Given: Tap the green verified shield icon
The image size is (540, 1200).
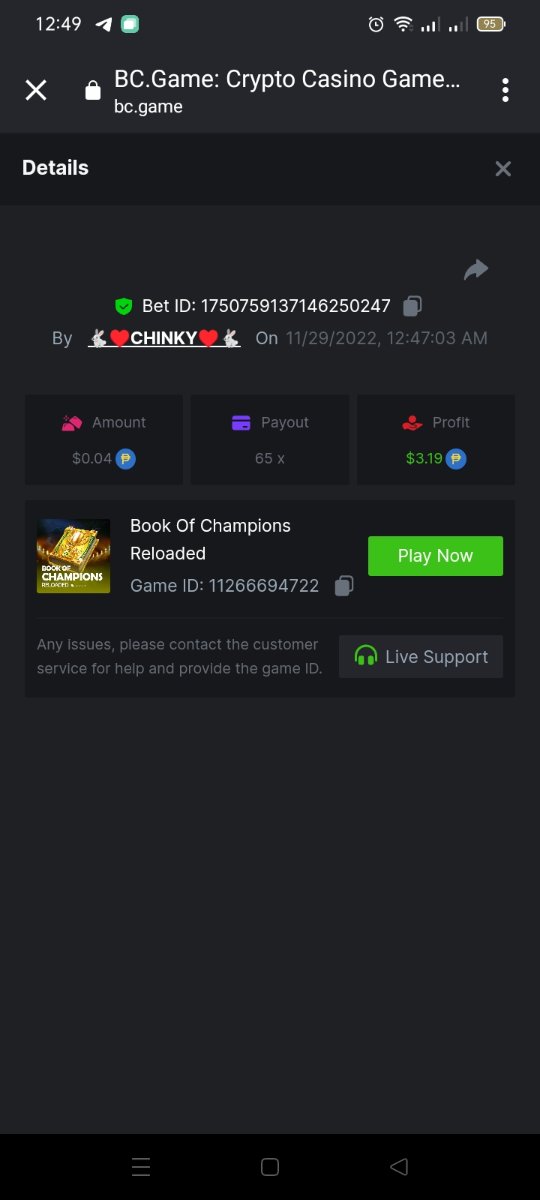Looking at the screenshot, I should coord(124,306).
